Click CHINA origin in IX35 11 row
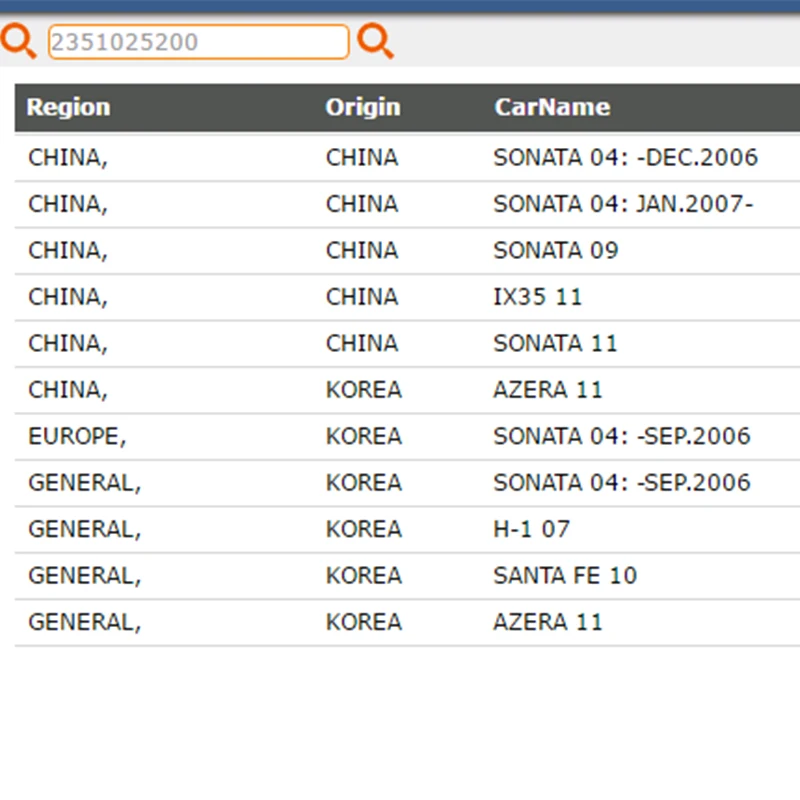 click(362, 297)
